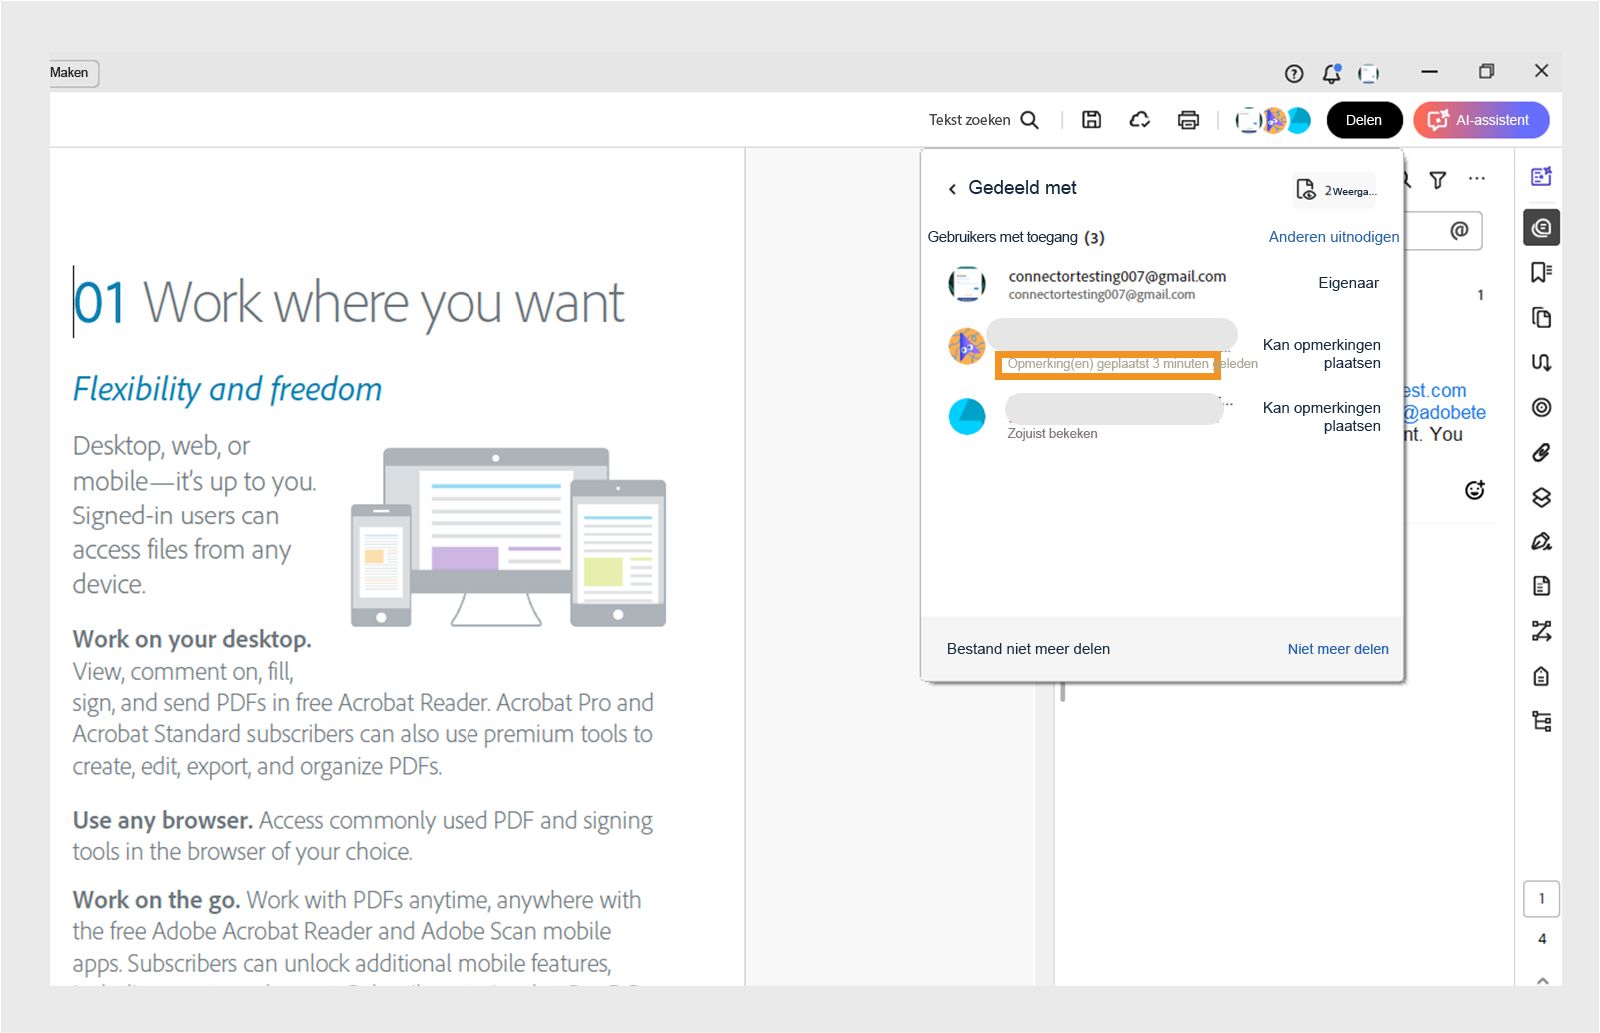Click the collaborator avatars group in toolbar
Viewport: 1600px width, 1033px height.
pyautogui.click(x=1273, y=120)
